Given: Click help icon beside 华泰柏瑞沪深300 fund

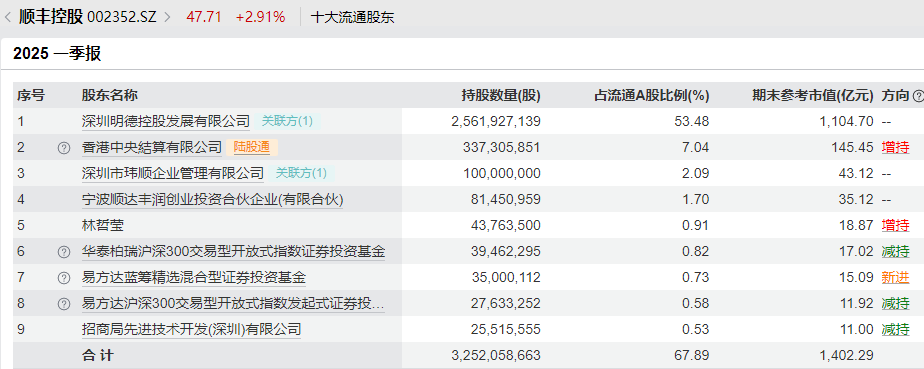Looking at the screenshot, I should click(x=64, y=252).
